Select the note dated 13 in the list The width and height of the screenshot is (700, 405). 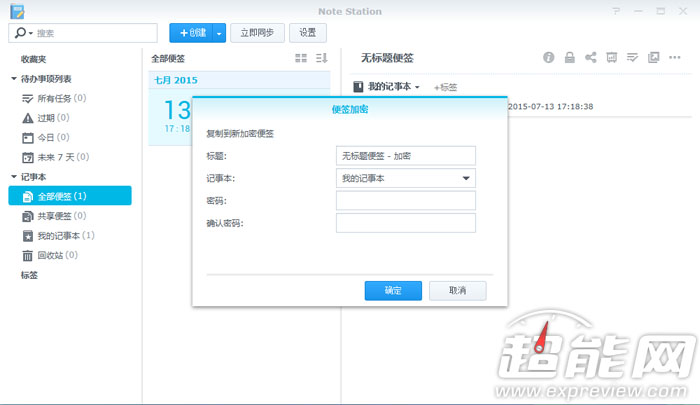171,117
